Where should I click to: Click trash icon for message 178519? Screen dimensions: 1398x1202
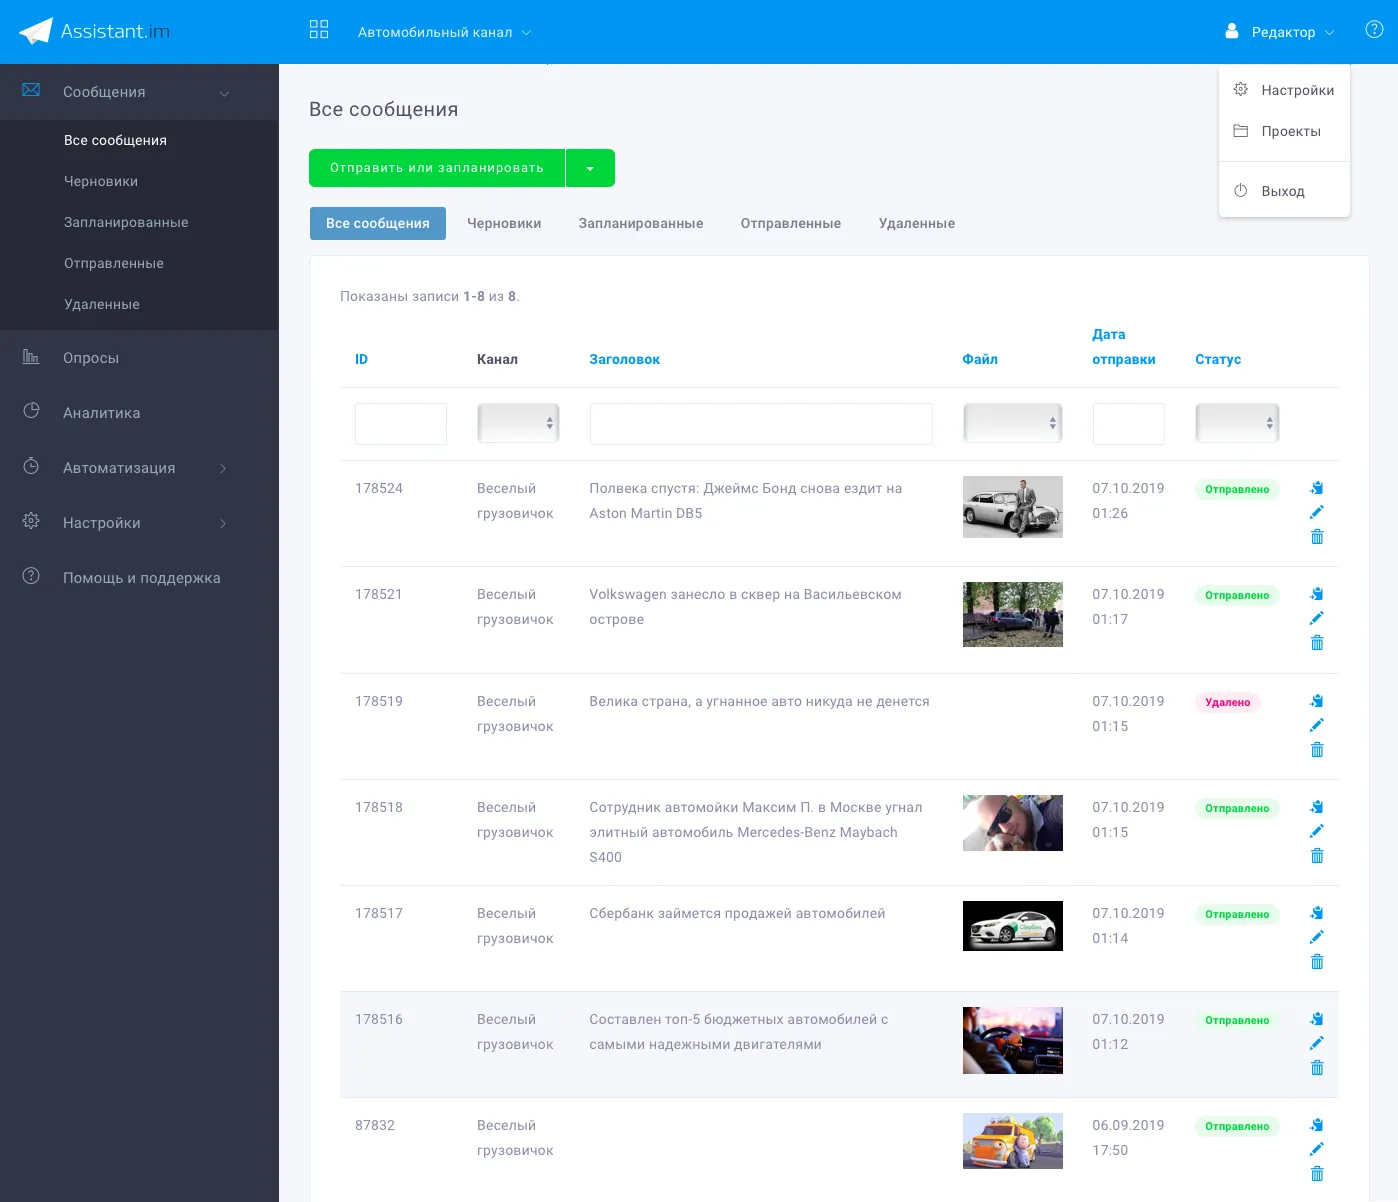click(1317, 750)
